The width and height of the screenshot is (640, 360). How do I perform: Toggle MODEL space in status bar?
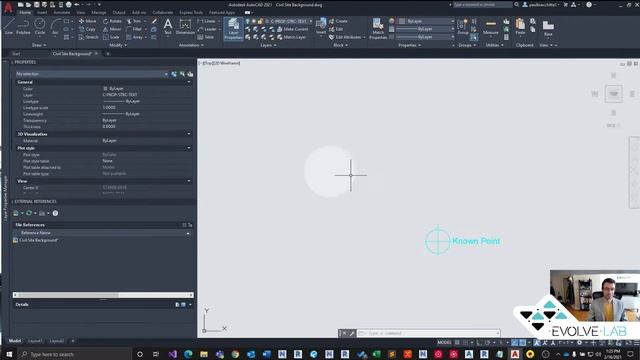[x=444, y=342]
